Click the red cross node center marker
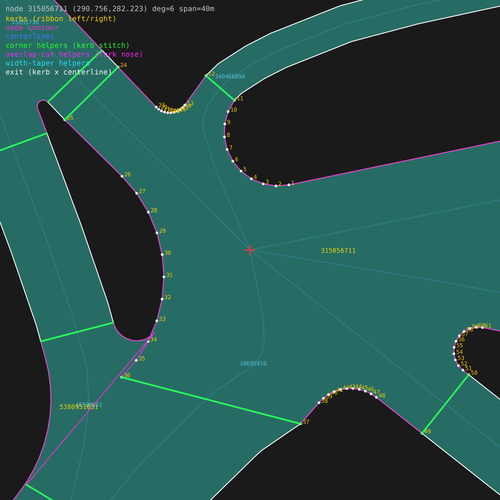This screenshot has width=500, height=500. 250,250
